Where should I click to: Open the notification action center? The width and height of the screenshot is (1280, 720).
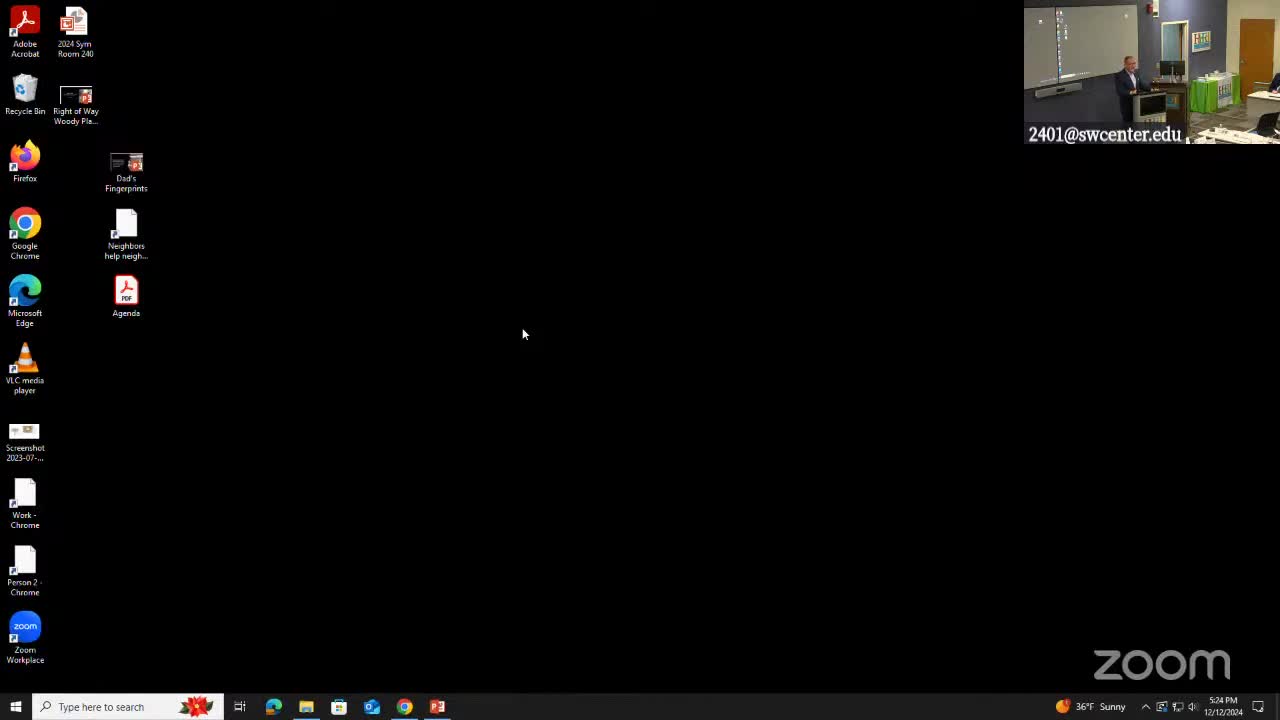point(1258,707)
